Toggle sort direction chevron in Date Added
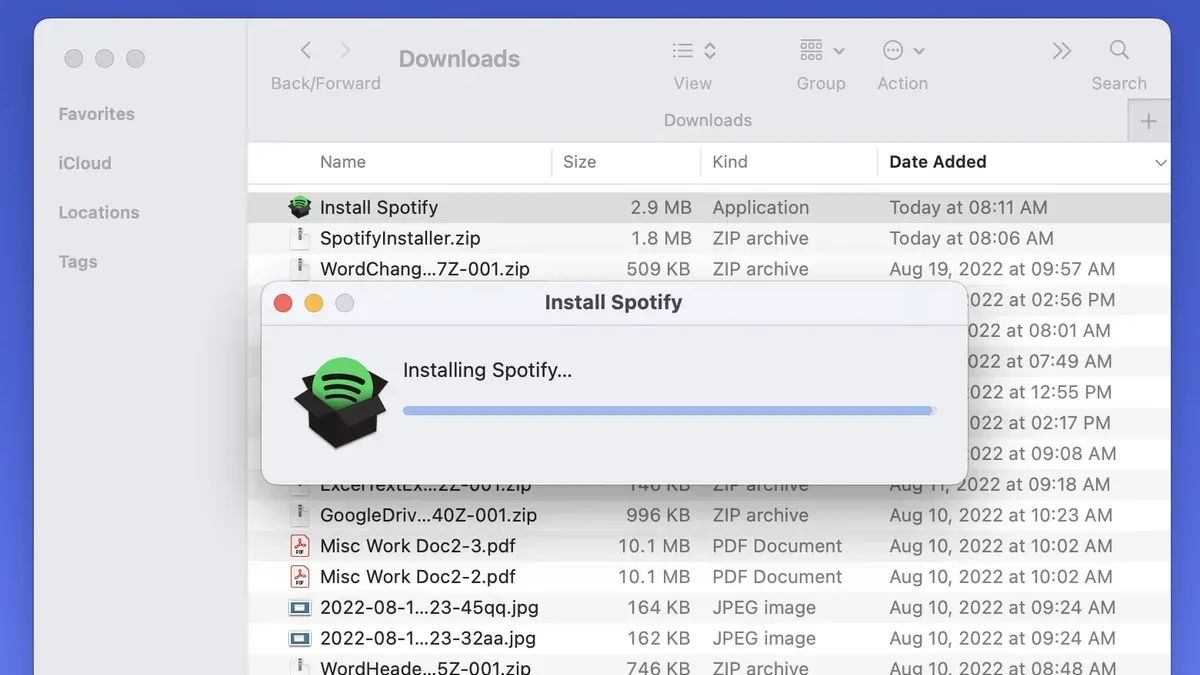The image size is (1200, 675). click(x=1160, y=163)
